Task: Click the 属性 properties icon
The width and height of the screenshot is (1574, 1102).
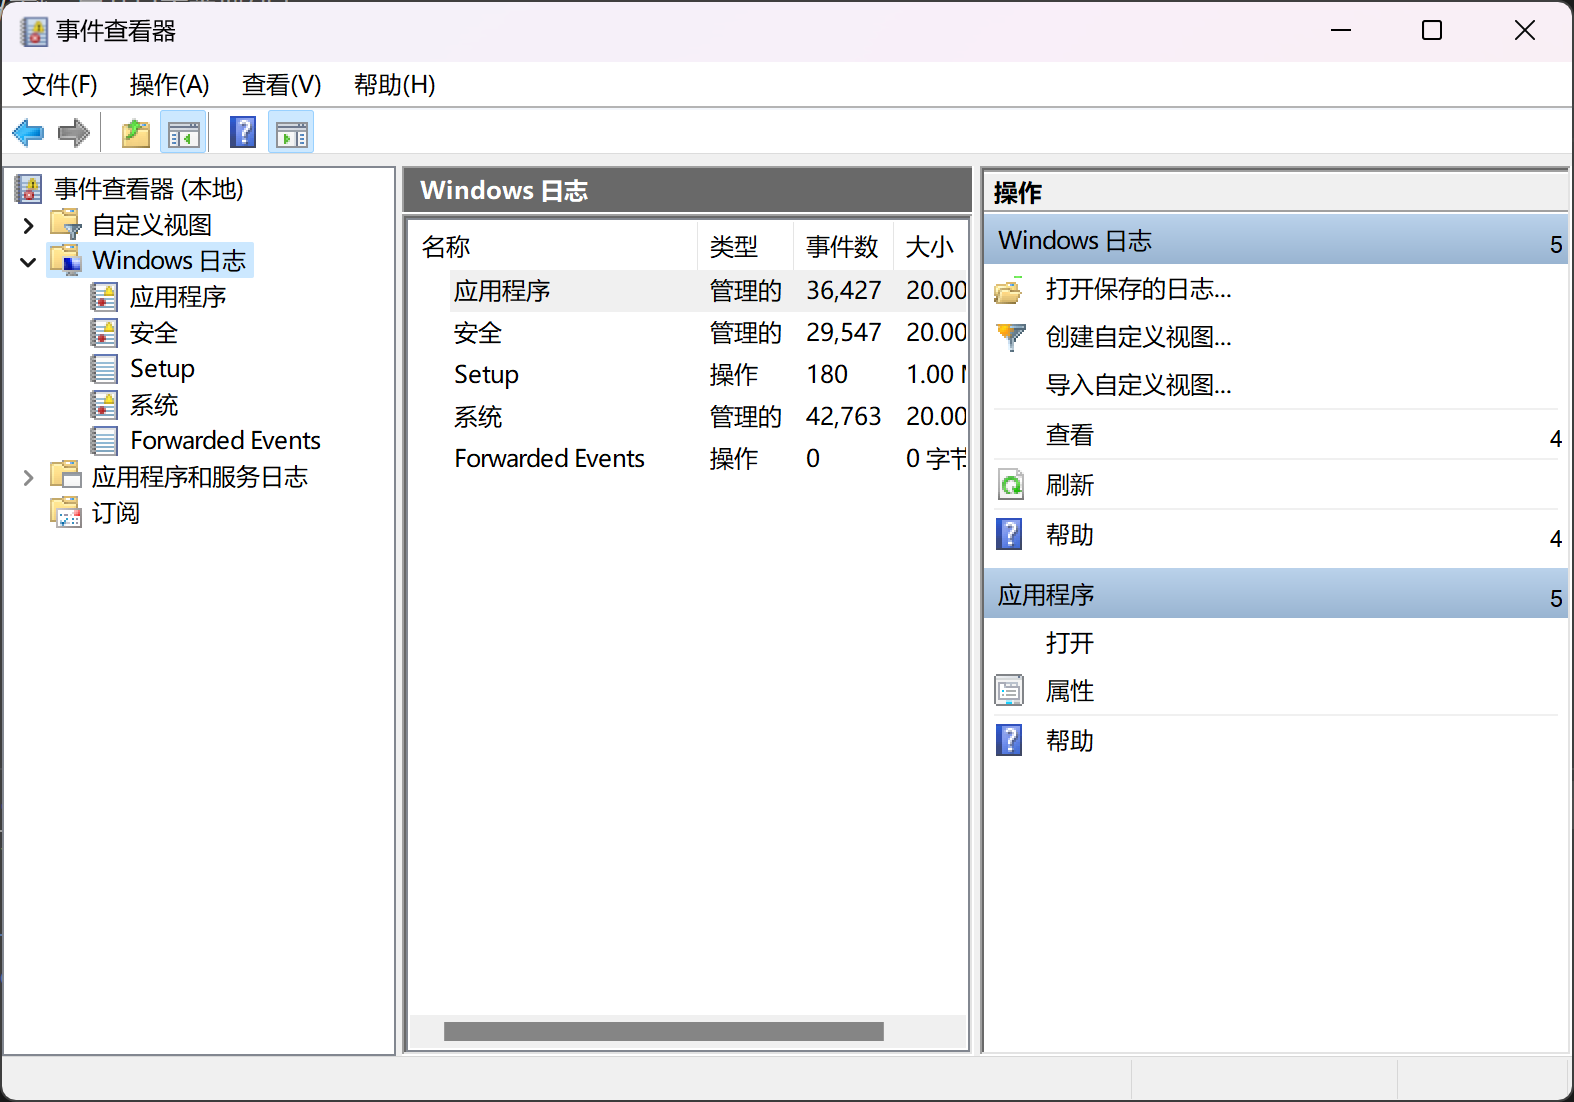Action: pos(1010,690)
